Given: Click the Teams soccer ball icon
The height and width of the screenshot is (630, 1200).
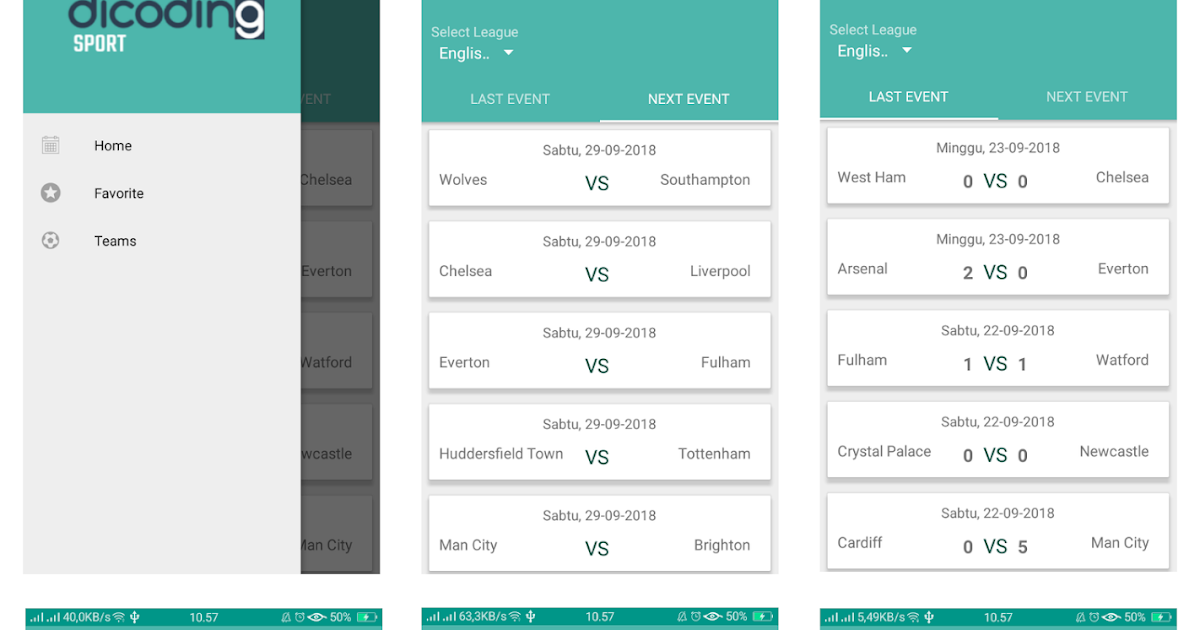Looking at the screenshot, I should (51, 241).
